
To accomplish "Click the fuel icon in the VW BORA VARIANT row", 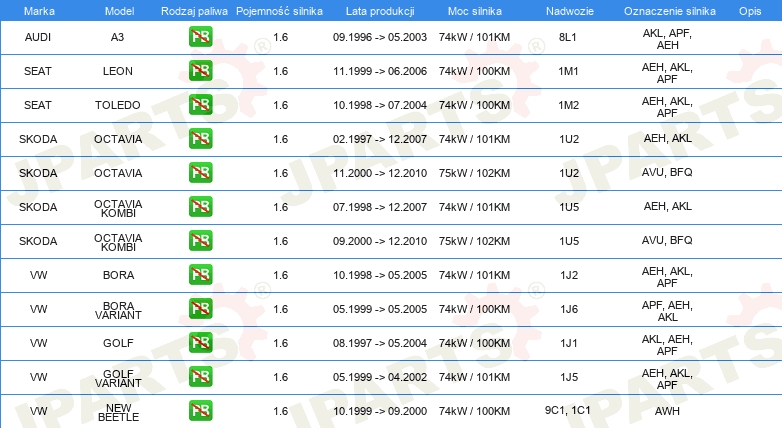I will [x=200, y=308].
